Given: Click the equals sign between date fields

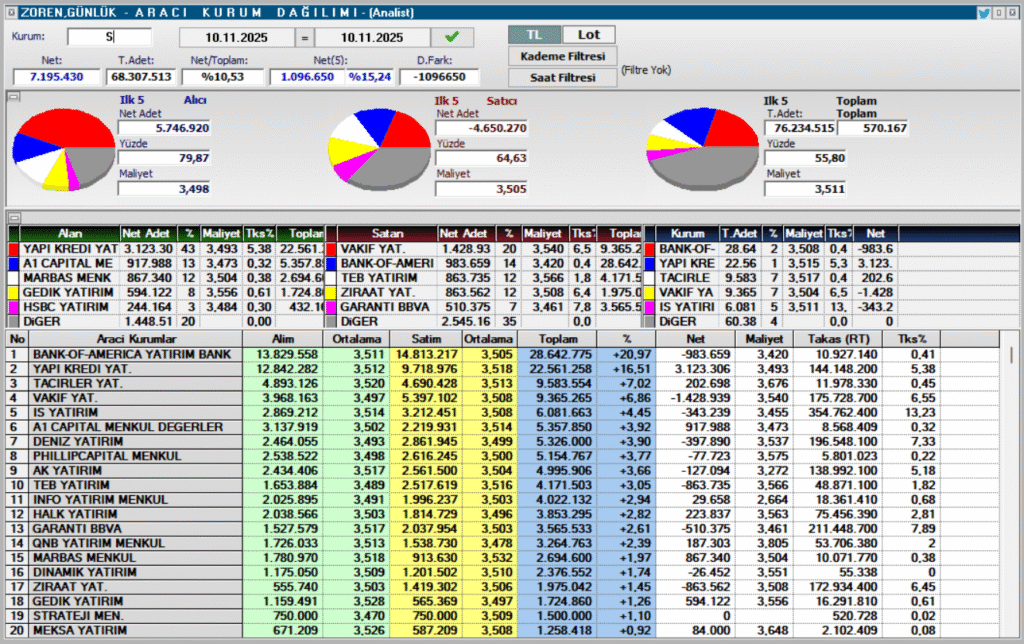Looking at the screenshot, I should (x=304, y=38).
